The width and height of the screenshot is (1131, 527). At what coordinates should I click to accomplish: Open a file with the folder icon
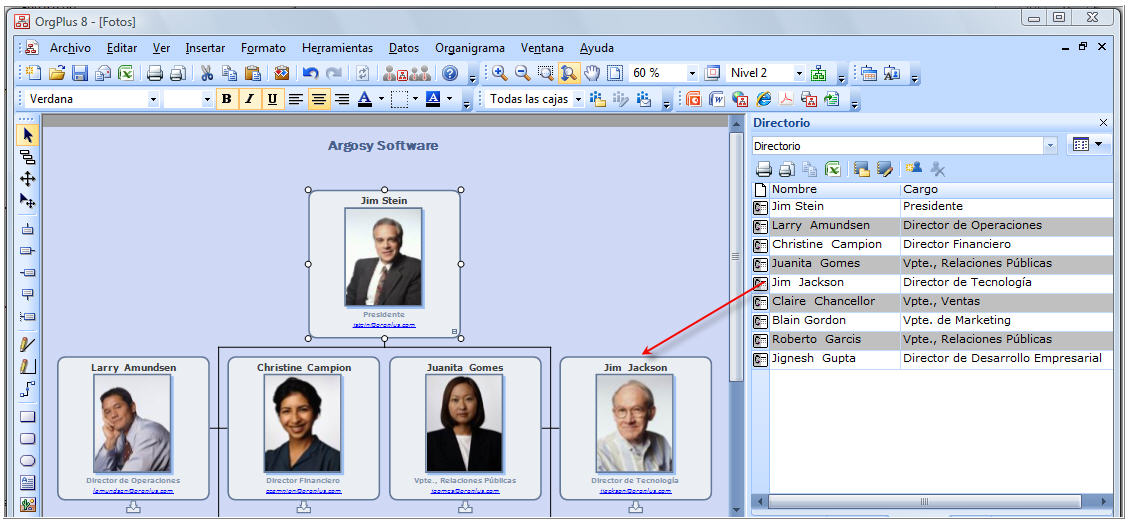(57, 73)
